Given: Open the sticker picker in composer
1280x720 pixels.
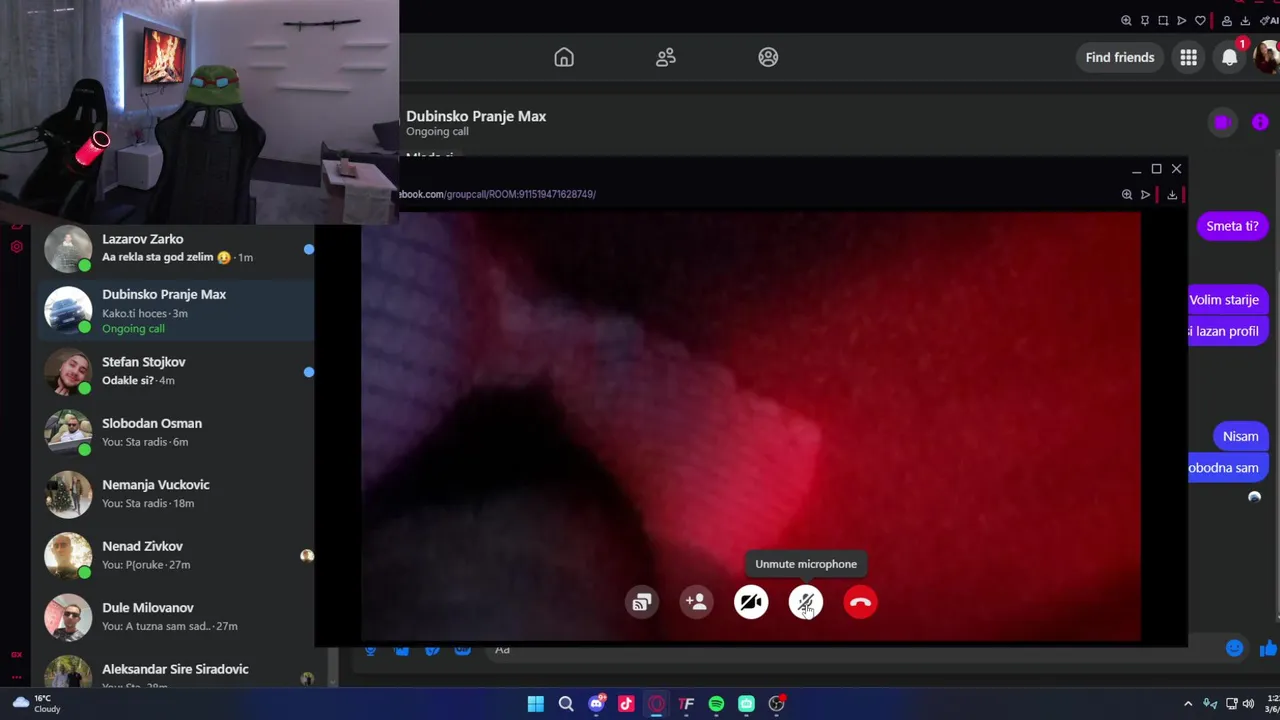Looking at the screenshot, I should (432, 650).
